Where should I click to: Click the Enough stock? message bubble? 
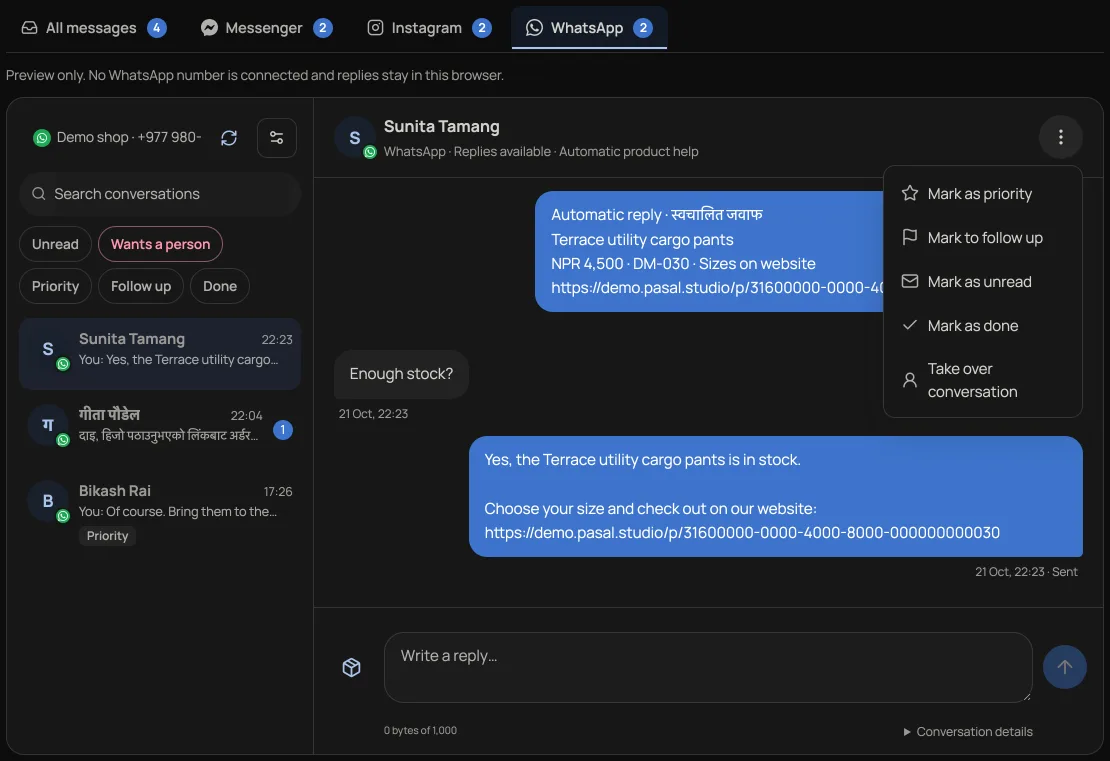tap(401, 374)
